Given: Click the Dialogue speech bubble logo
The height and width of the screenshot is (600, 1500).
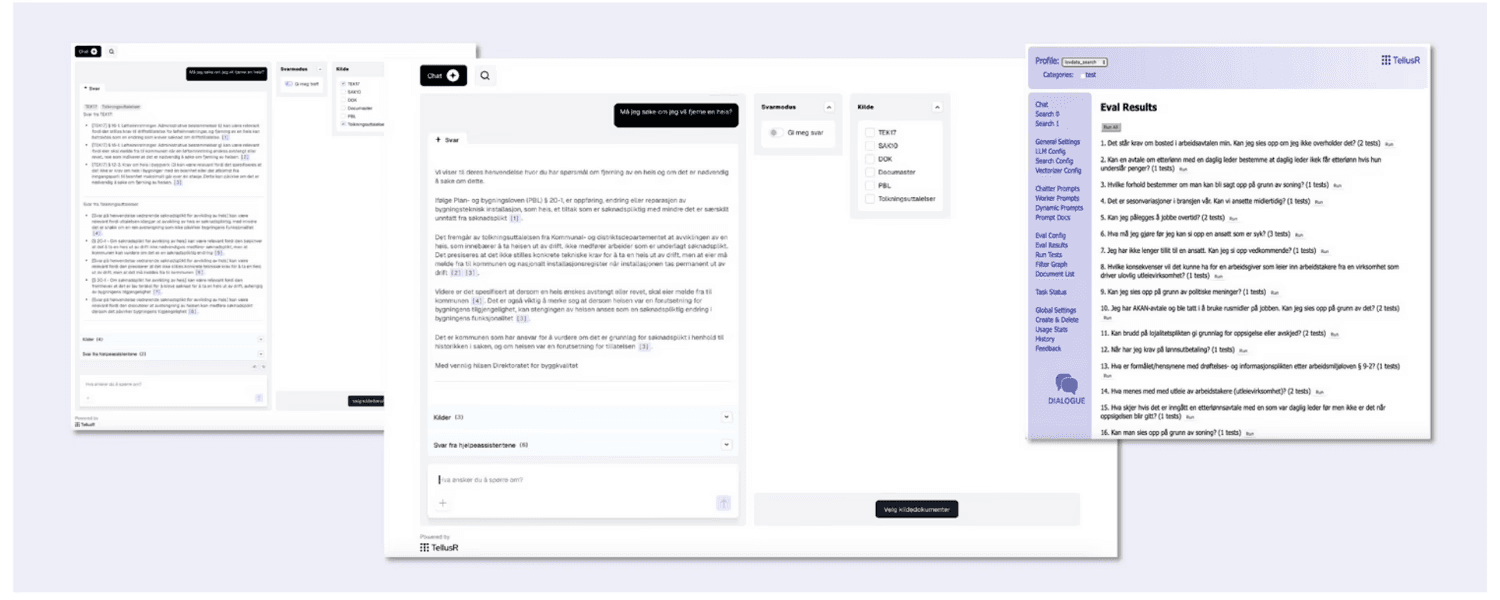Looking at the screenshot, I should [1067, 390].
